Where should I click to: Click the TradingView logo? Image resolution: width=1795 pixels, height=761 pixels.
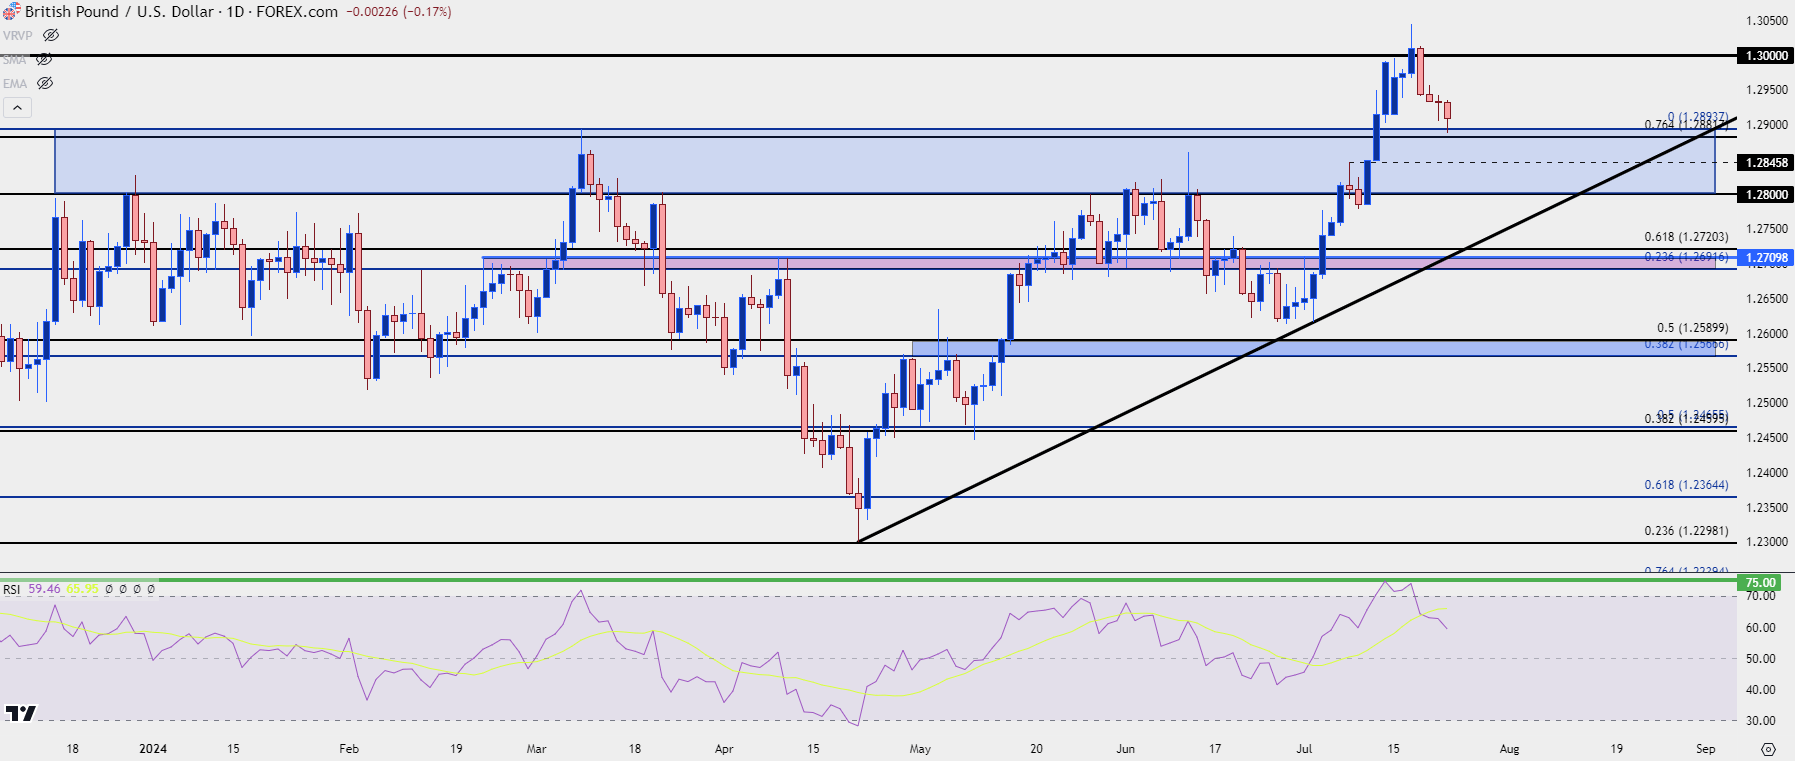pyautogui.click(x=20, y=713)
